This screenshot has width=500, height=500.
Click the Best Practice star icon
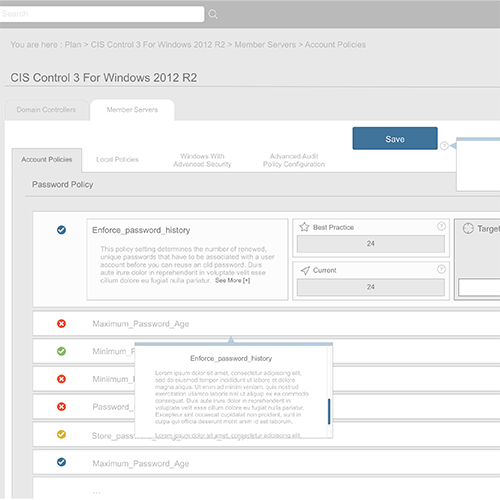pyautogui.click(x=304, y=227)
